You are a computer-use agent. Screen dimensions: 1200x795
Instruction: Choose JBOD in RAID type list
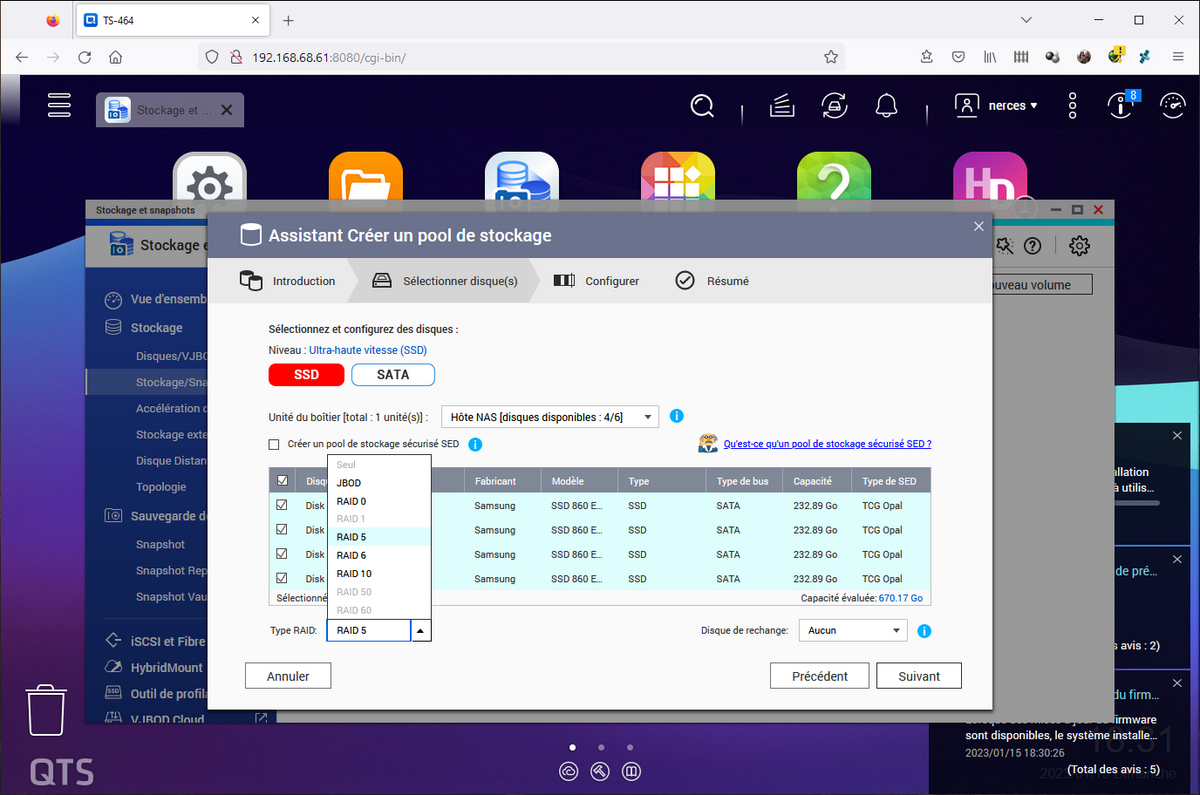[x=379, y=483]
